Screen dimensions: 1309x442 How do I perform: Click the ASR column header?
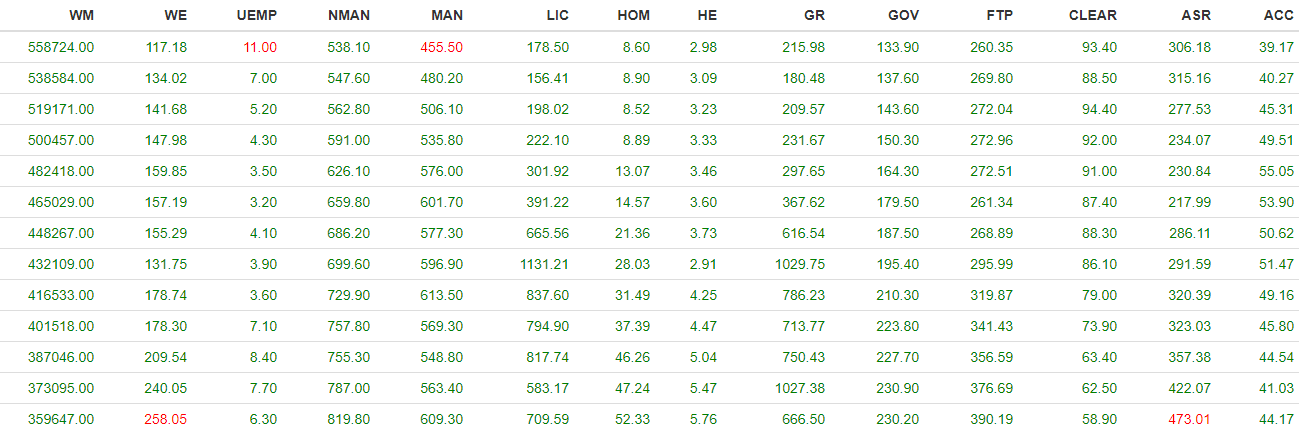1197,16
